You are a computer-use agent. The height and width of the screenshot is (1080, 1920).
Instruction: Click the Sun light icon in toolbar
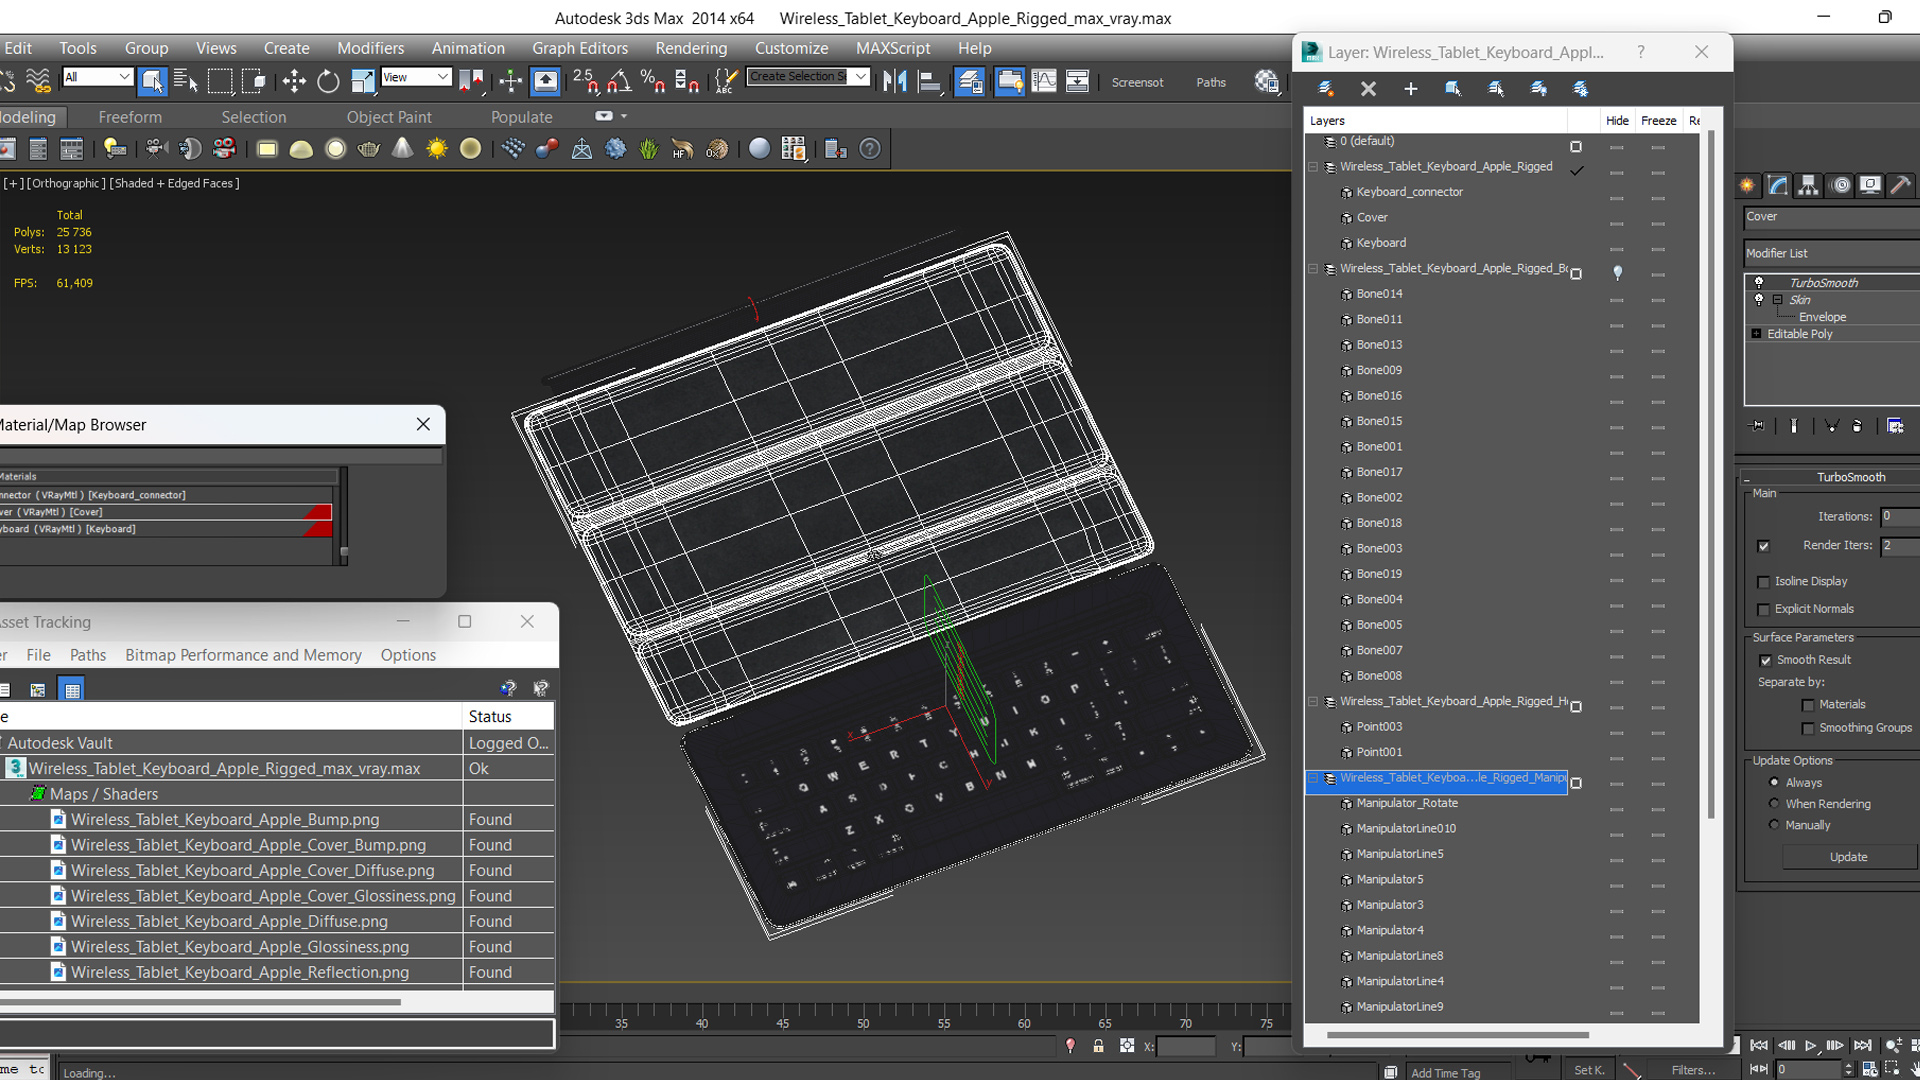click(437, 149)
